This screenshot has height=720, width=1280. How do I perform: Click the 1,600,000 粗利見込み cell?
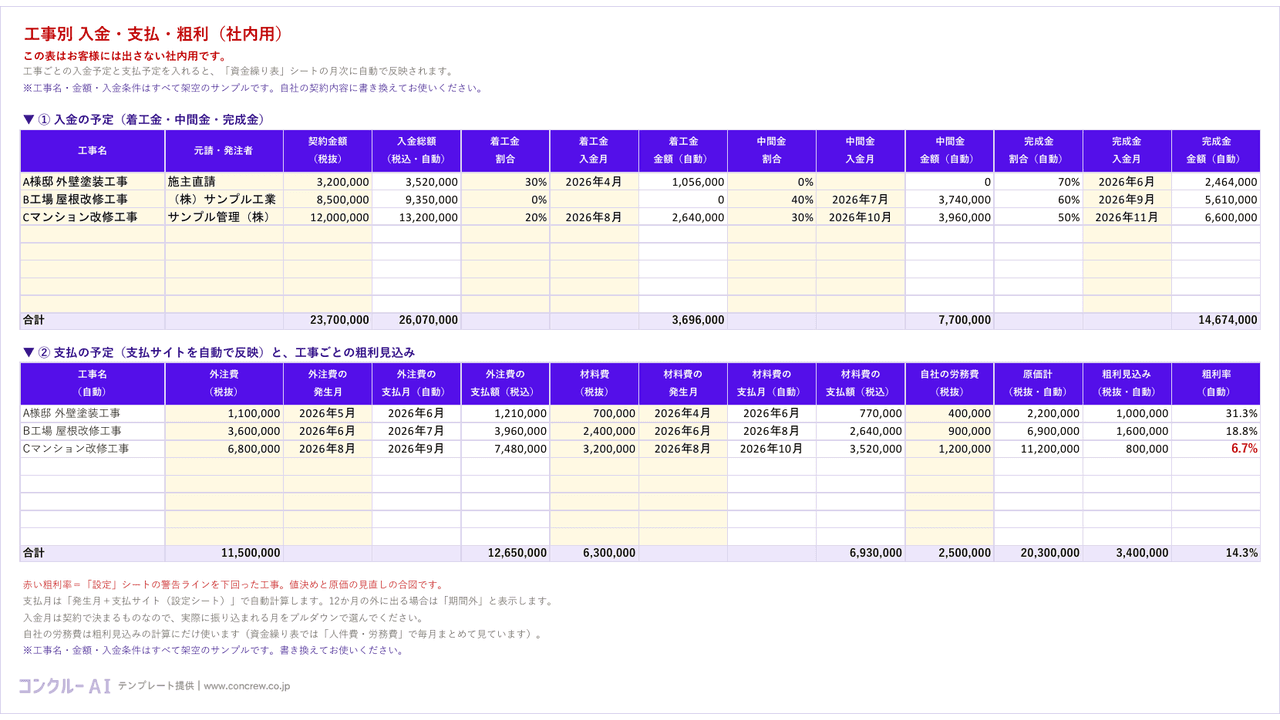(x=1127, y=431)
